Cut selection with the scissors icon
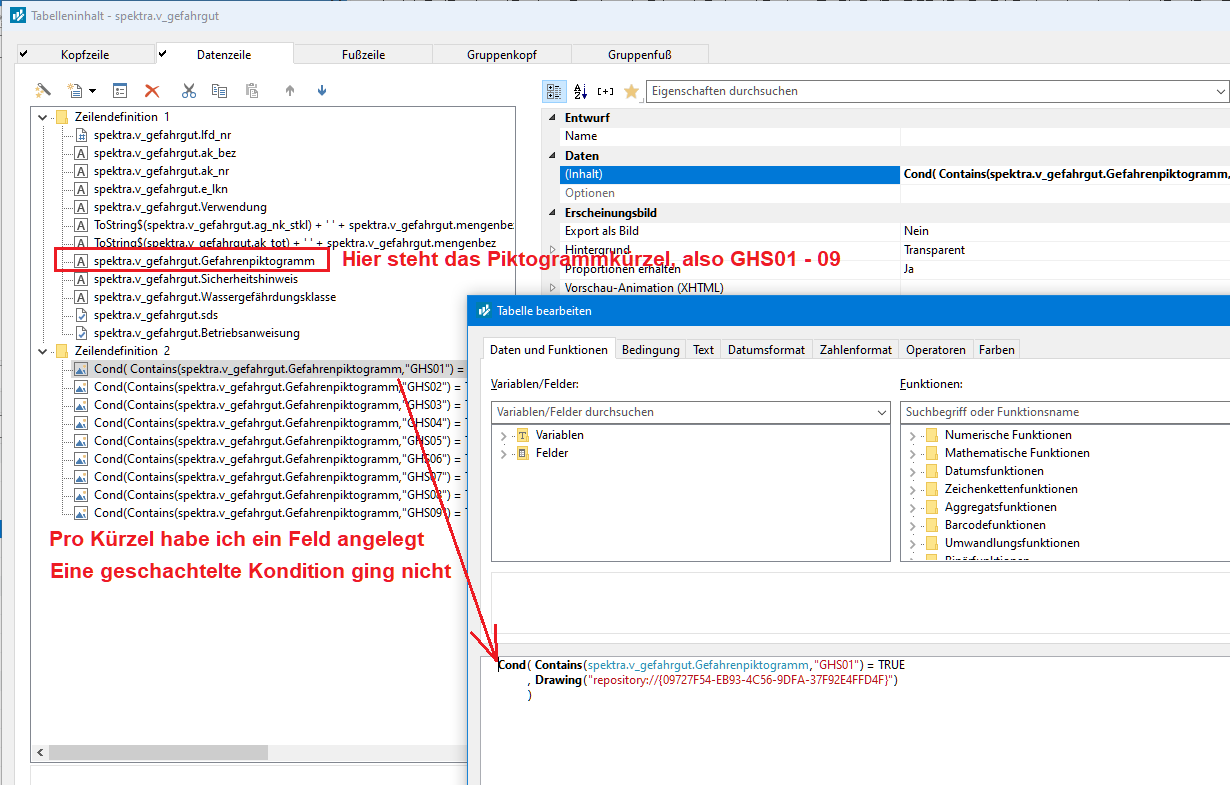The height and width of the screenshot is (785, 1230). point(189,91)
